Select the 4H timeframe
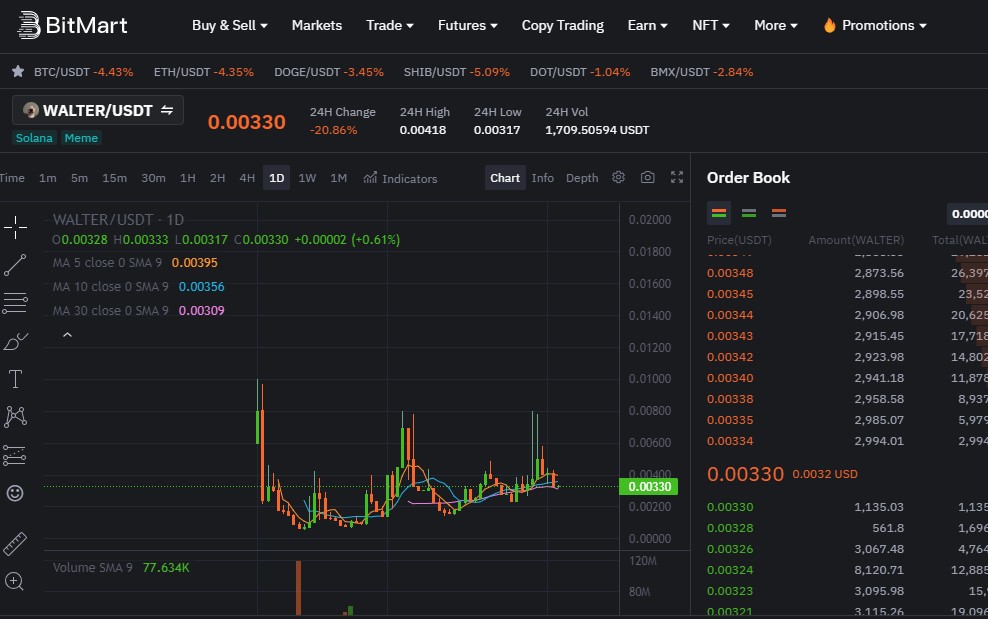The height and width of the screenshot is (619, 988). coord(247,178)
